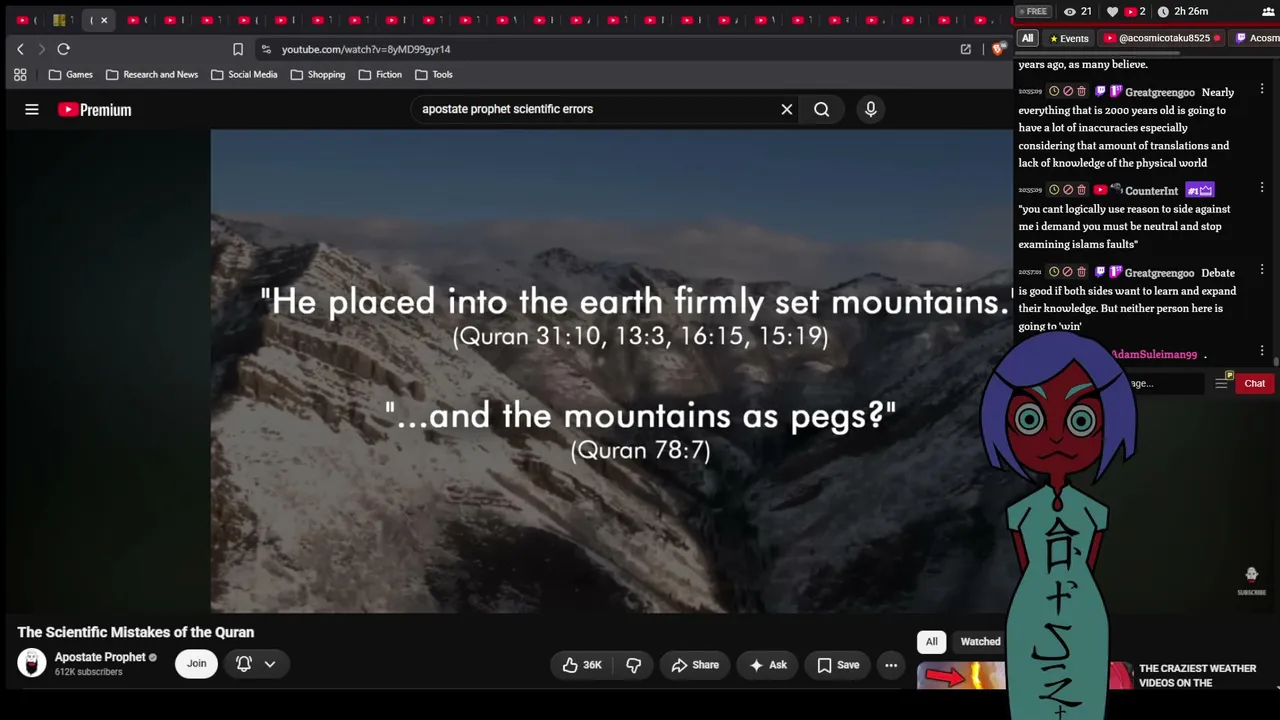Go back in browser history
This screenshot has height=720, width=1280.
pos(20,49)
